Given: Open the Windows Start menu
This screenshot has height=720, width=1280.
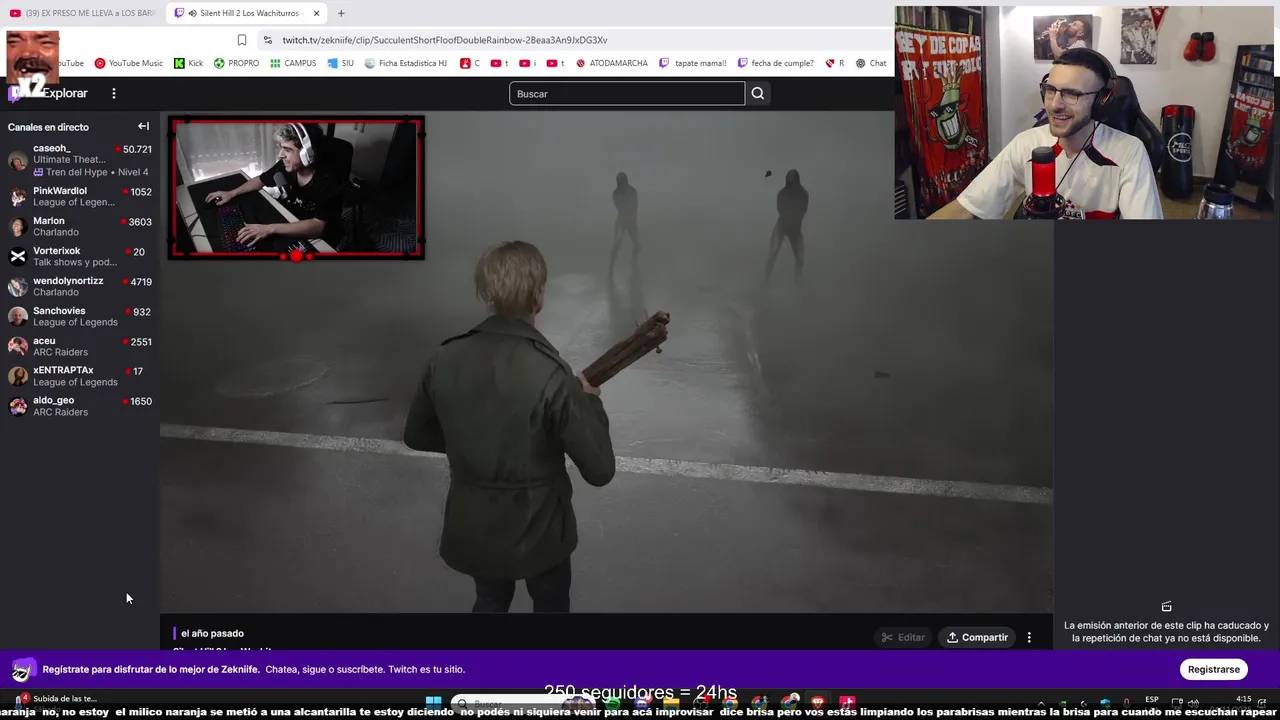Looking at the screenshot, I should point(434,702).
